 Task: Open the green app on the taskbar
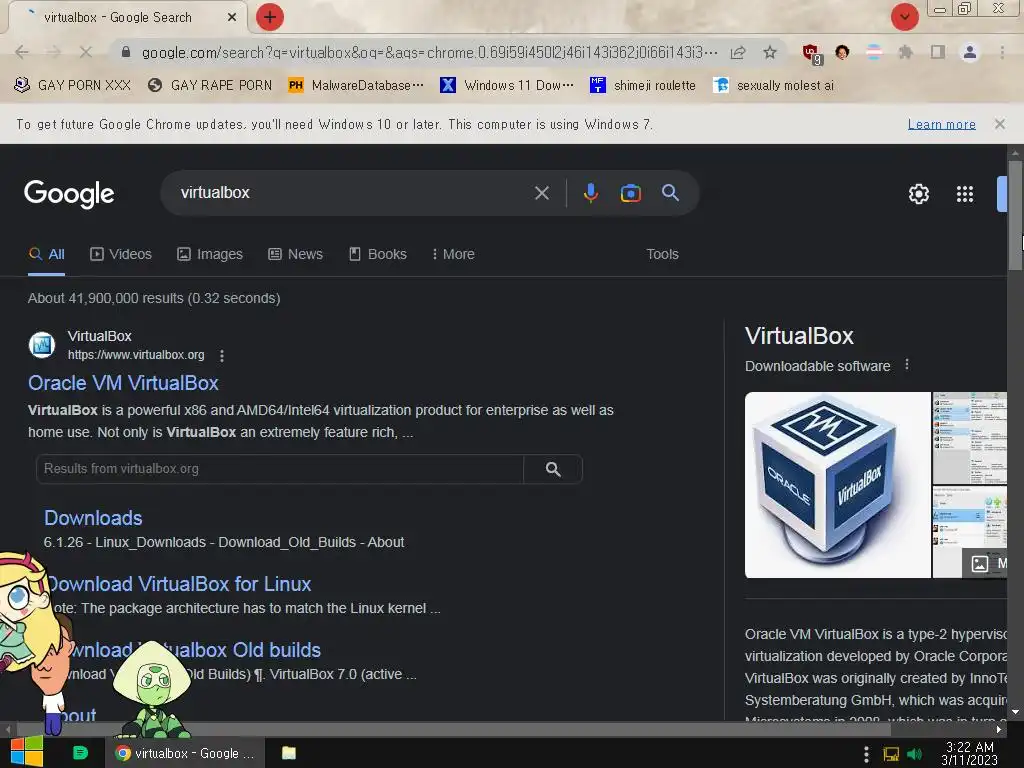click(x=80, y=753)
